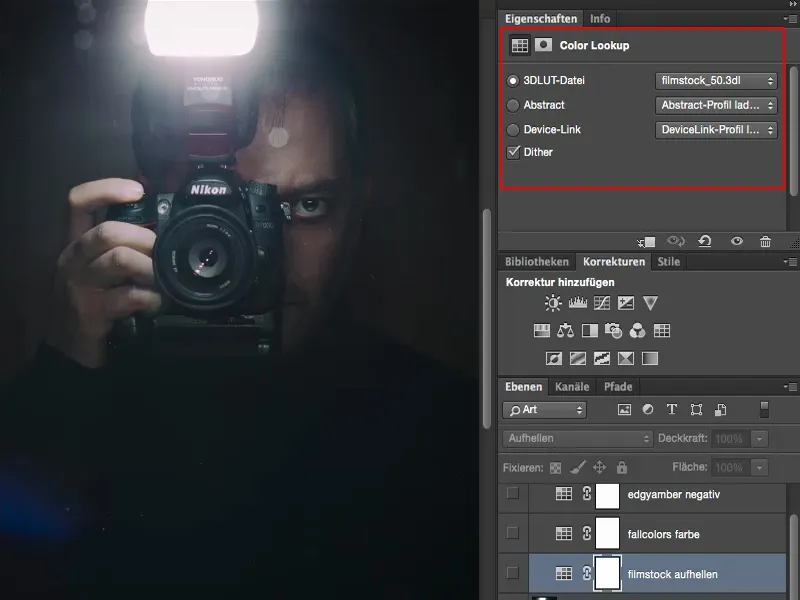
Task: Filter layers by text layers (T icon)
Action: (672, 409)
